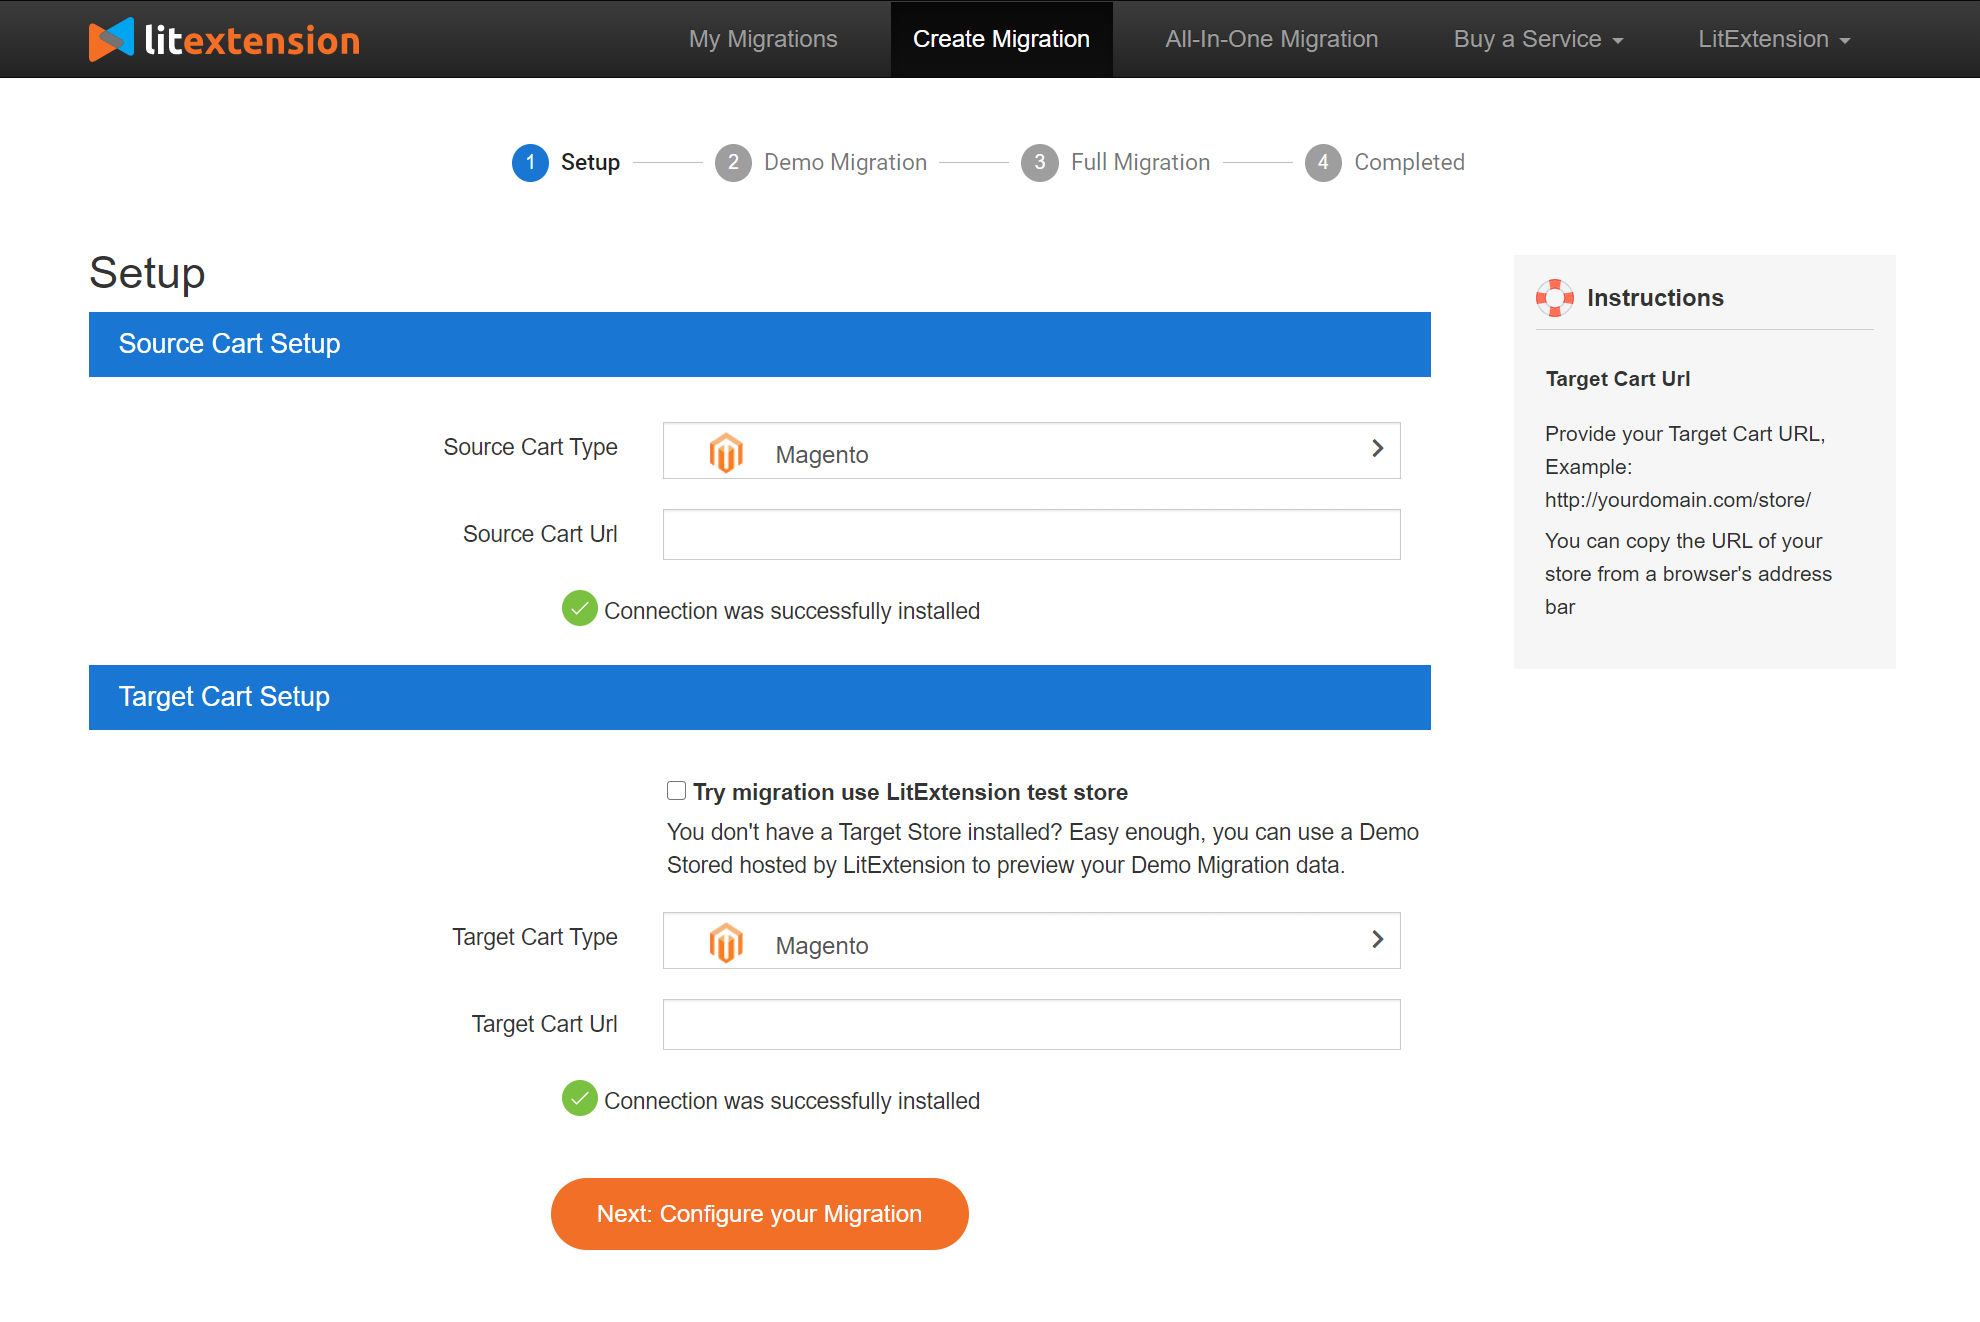1980x1322 pixels.
Task: Click step 4 Completed circle
Action: tap(1323, 162)
